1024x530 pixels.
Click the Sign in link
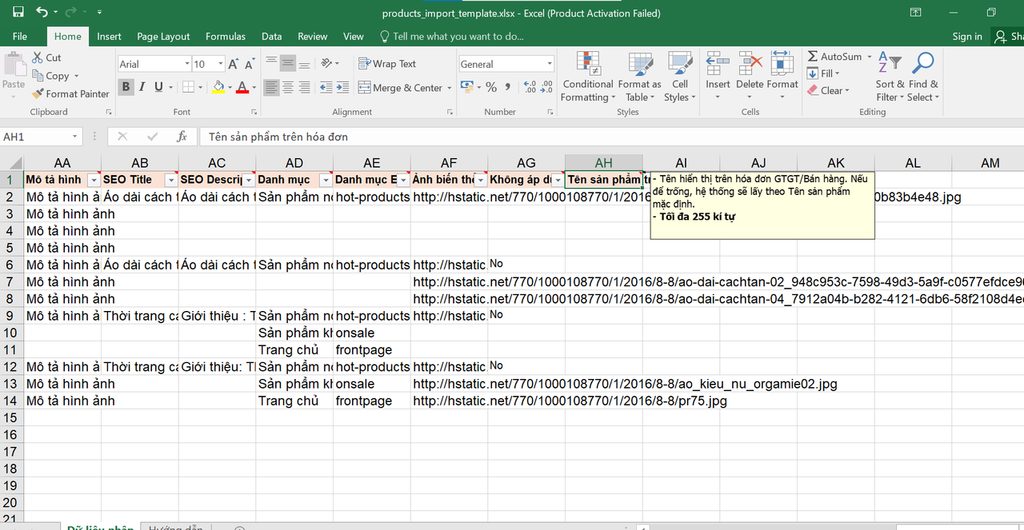tap(967, 36)
